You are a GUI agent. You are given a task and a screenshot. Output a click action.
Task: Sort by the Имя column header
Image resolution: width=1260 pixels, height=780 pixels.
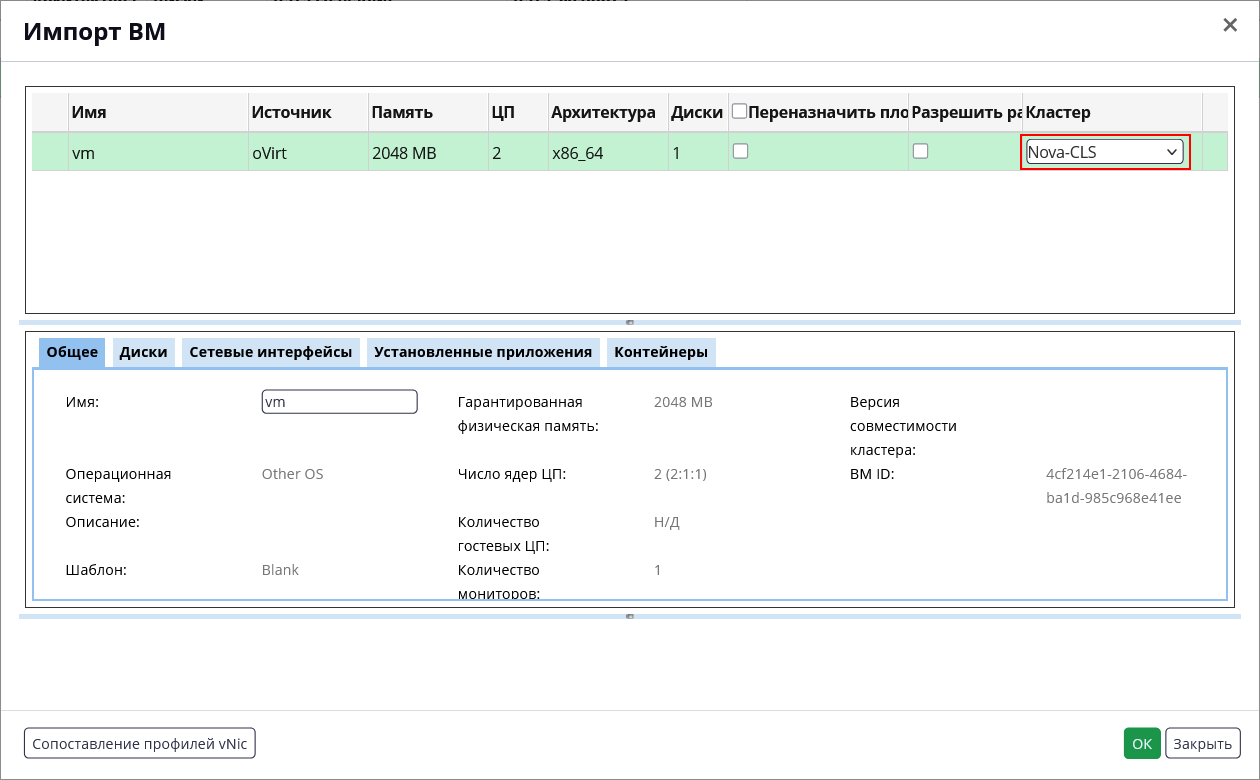(158, 112)
